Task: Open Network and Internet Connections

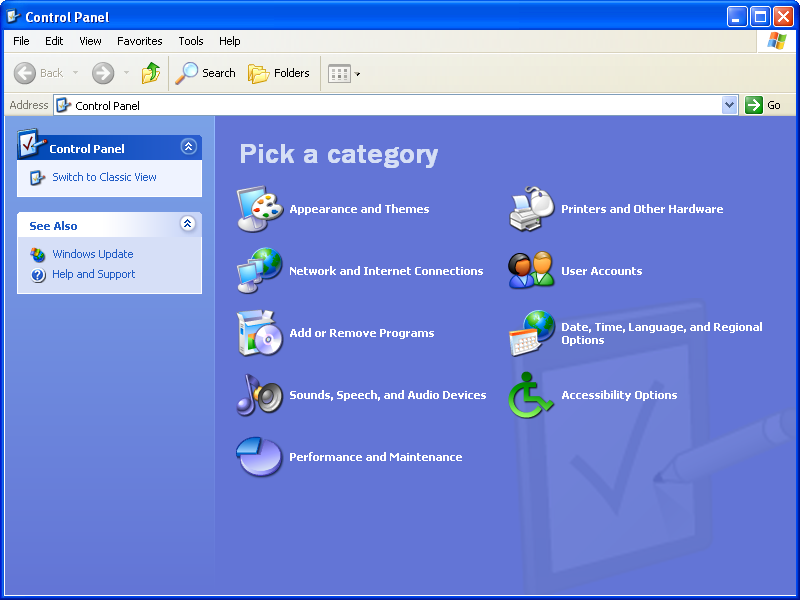Action: pos(387,271)
